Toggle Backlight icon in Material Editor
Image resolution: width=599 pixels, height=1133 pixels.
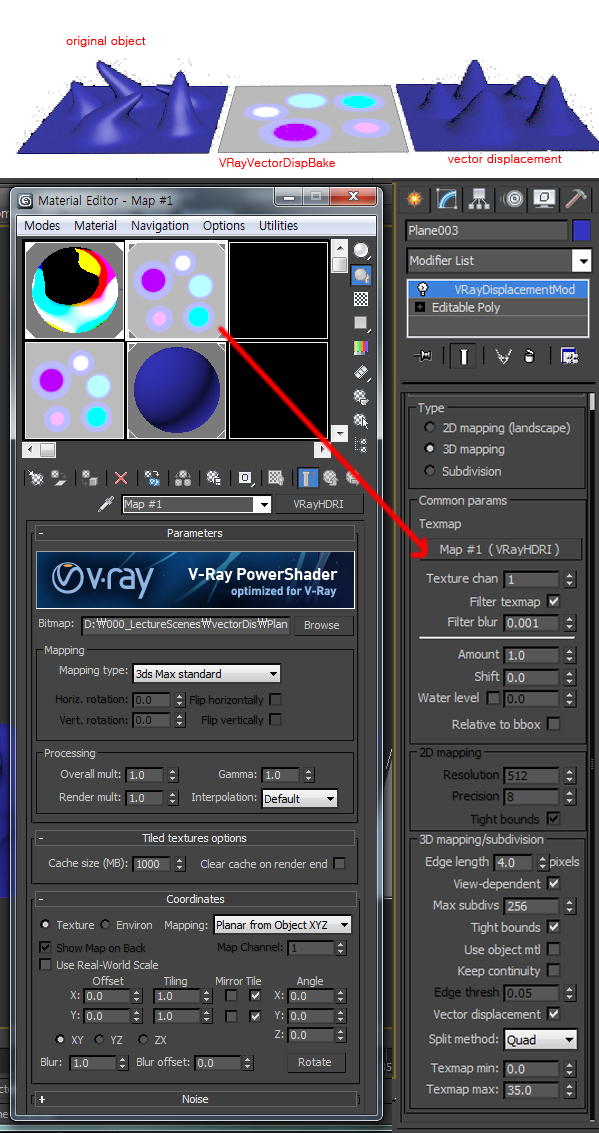(361, 275)
